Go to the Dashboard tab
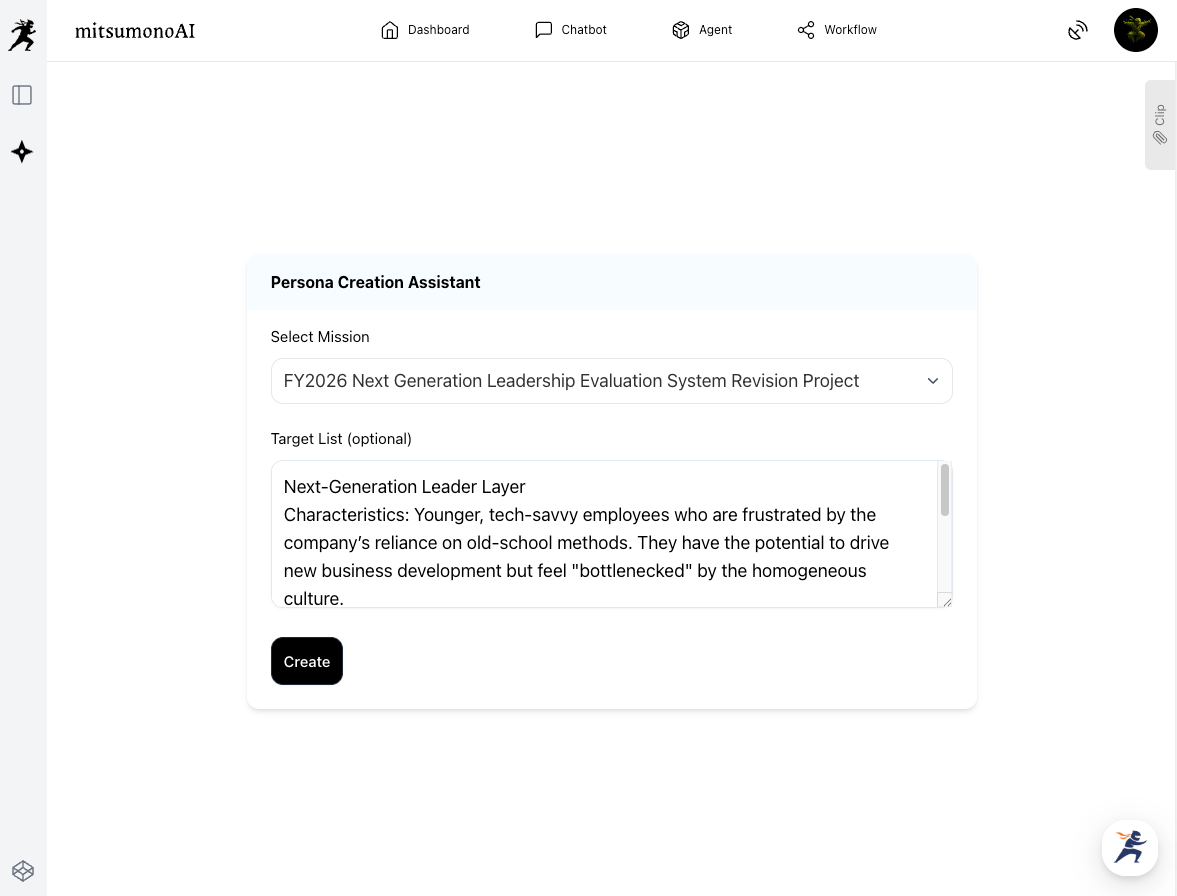The width and height of the screenshot is (1177, 896). click(x=425, y=30)
